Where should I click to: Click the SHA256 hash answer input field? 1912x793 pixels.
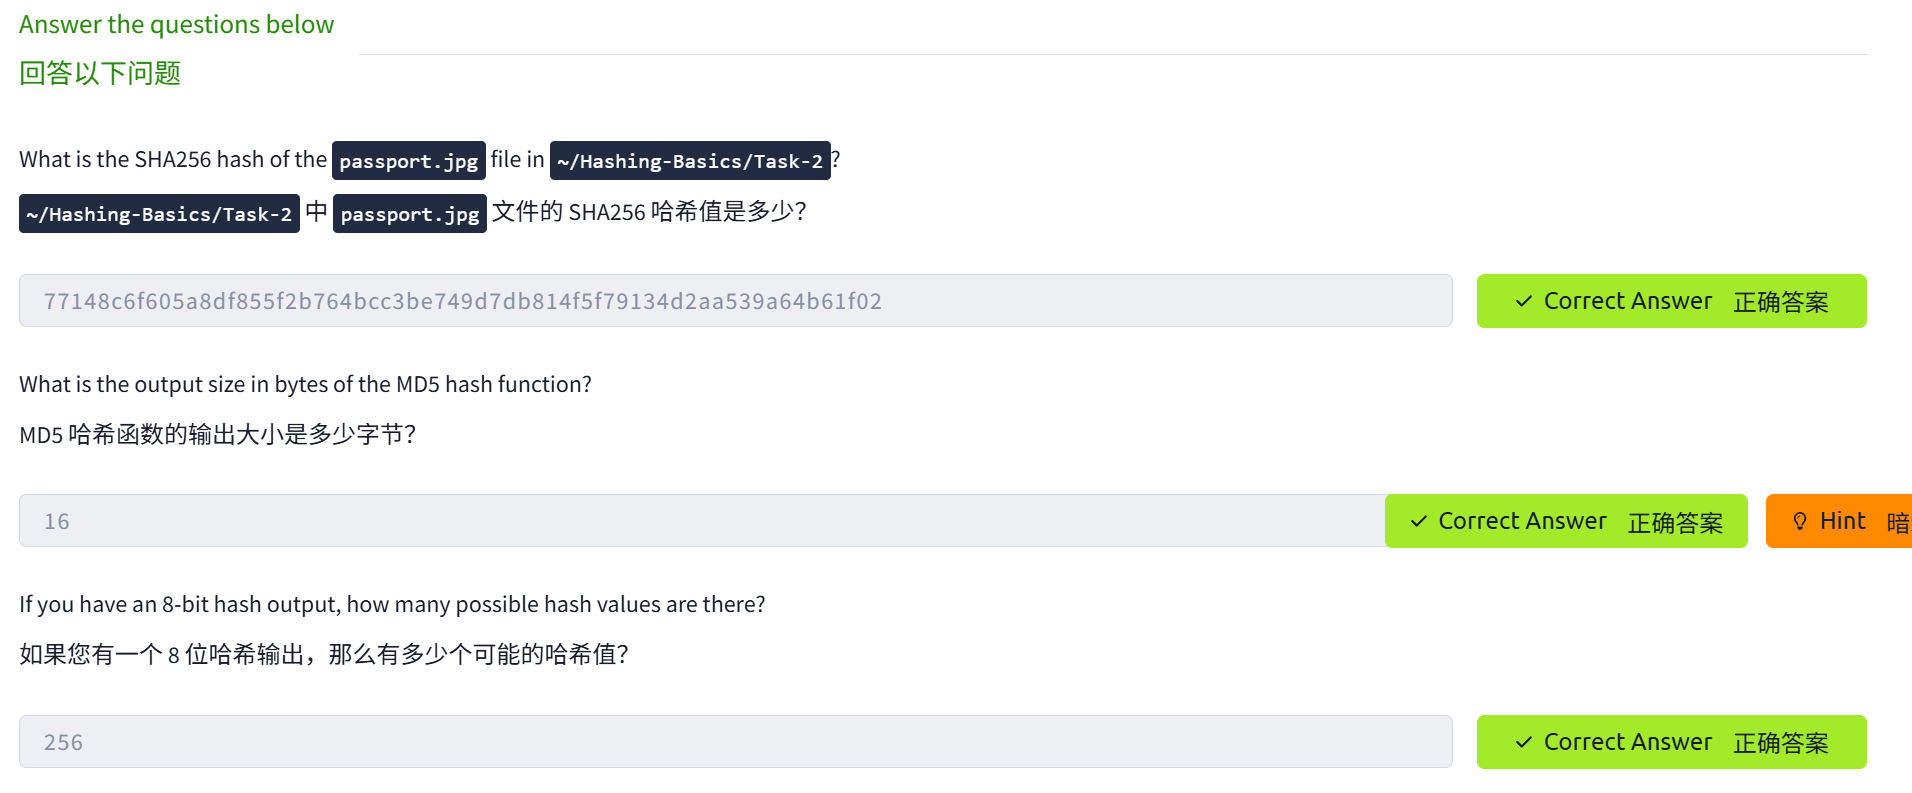[x=735, y=301]
